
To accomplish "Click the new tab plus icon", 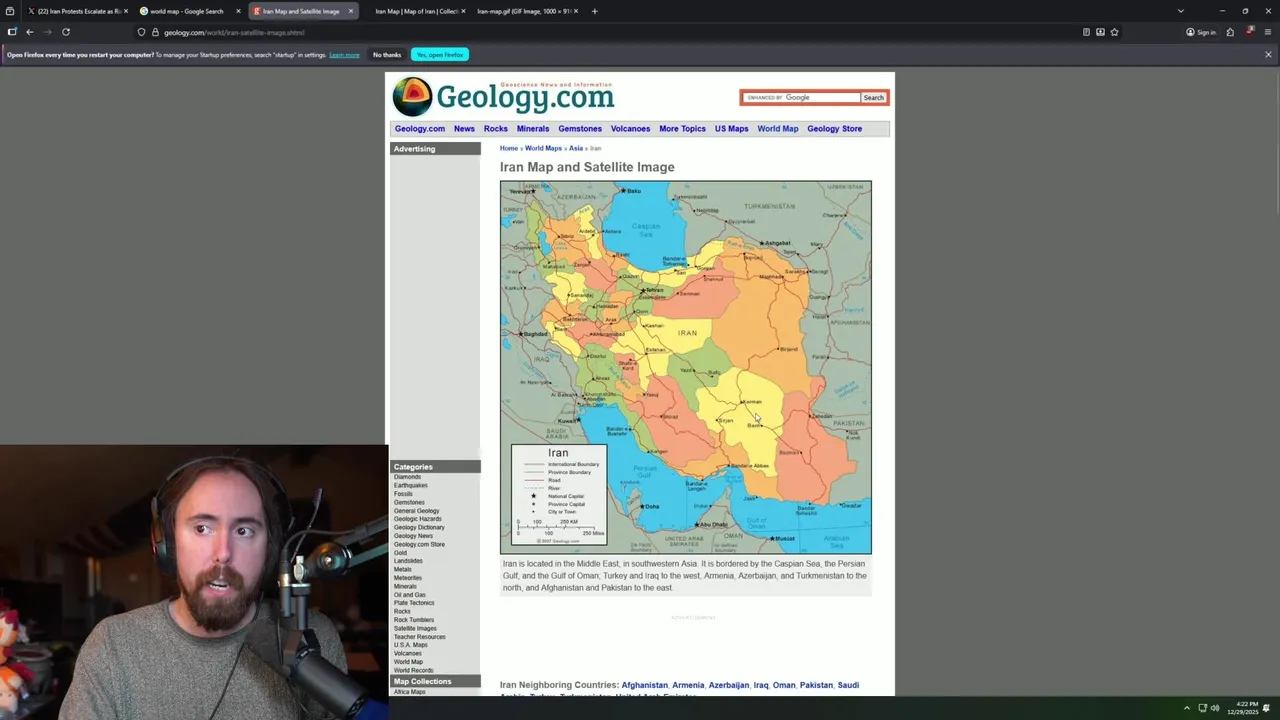I will point(594,11).
